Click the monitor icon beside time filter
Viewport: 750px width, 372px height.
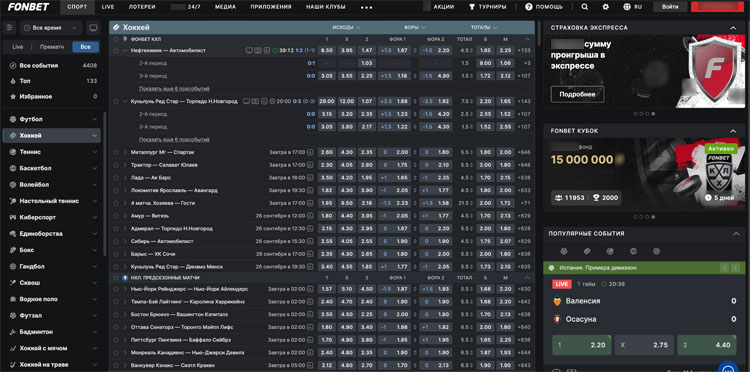93,28
